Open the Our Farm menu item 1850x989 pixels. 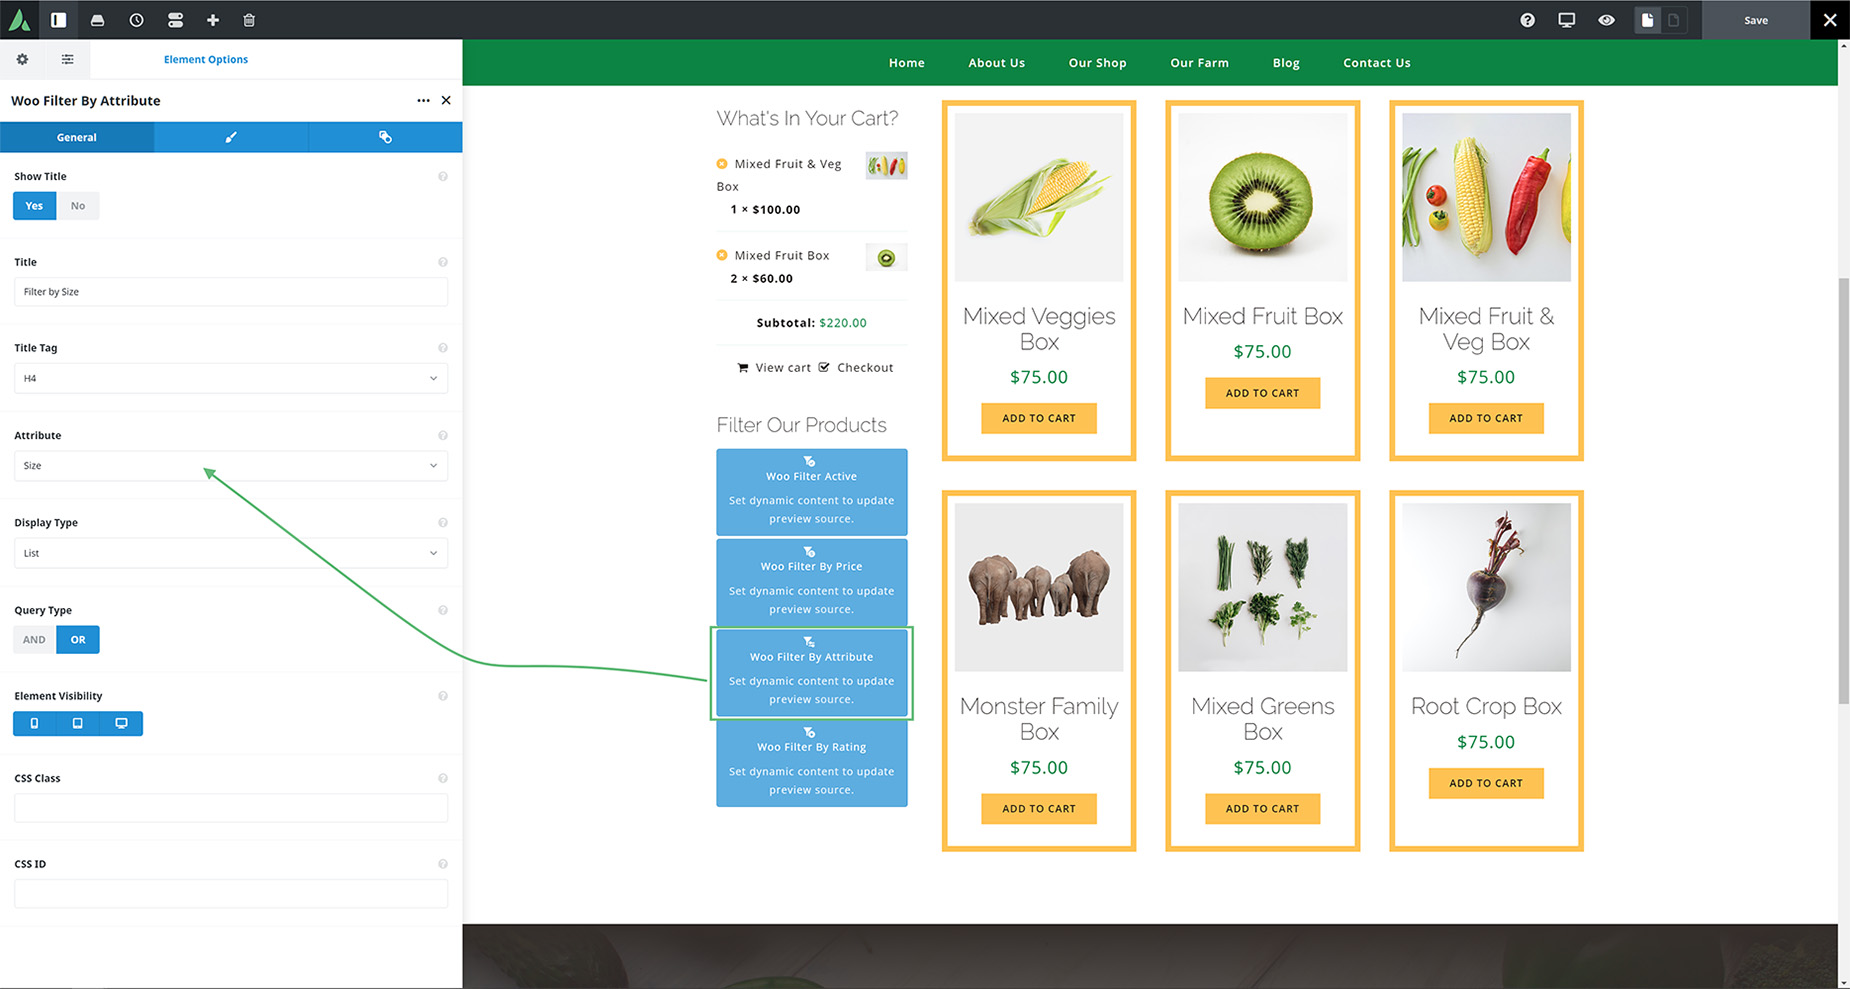coord(1199,62)
